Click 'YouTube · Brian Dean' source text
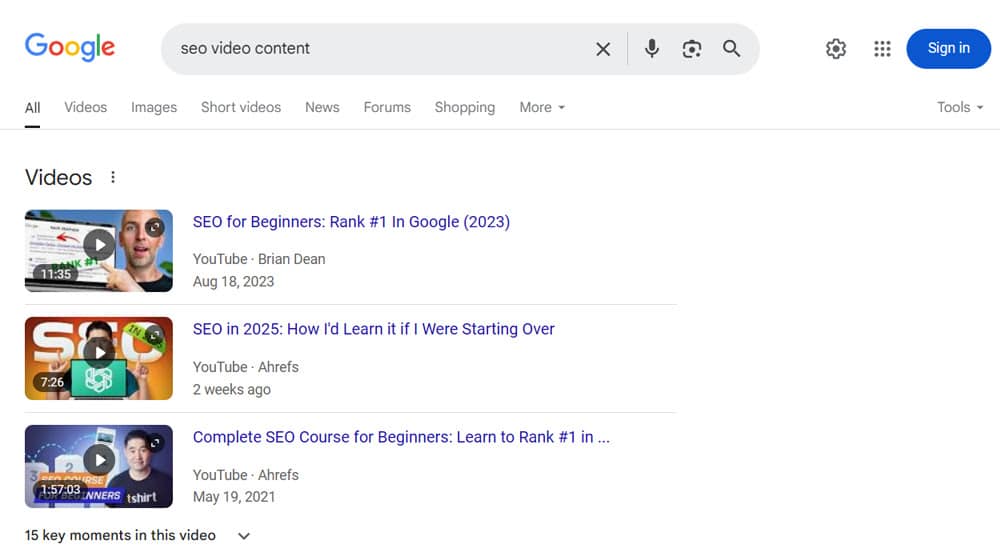The width and height of the screenshot is (1000, 560). pyautogui.click(x=259, y=259)
